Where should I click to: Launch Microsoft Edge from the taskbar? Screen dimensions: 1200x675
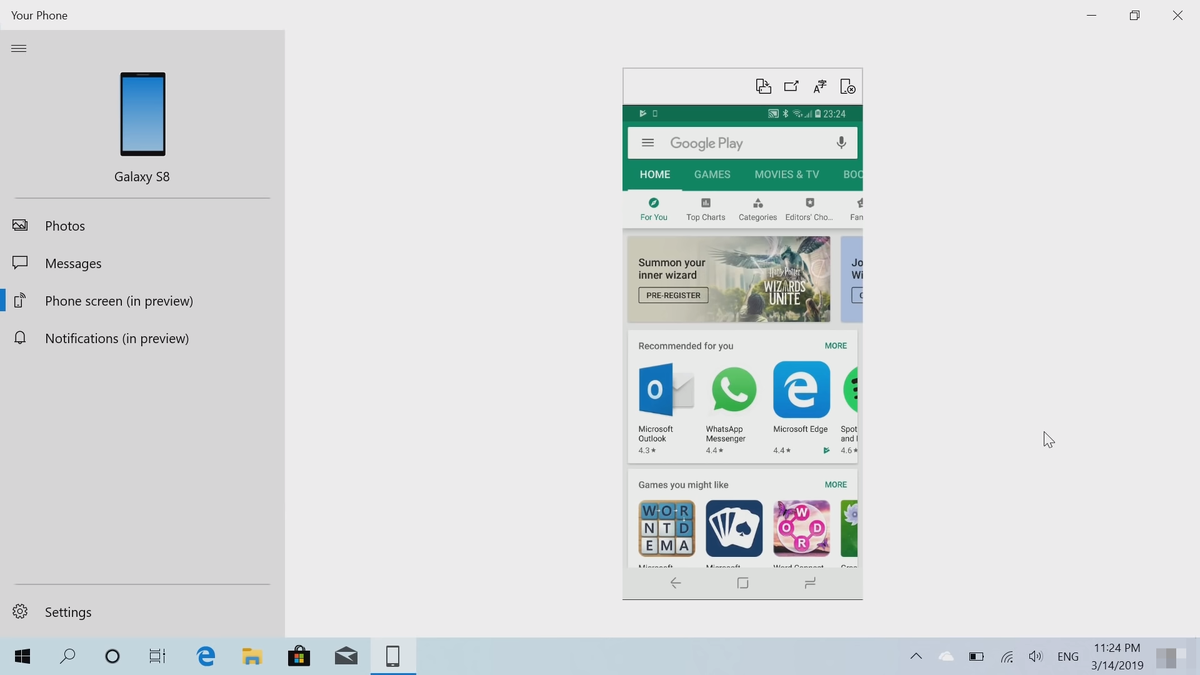[206, 656]
